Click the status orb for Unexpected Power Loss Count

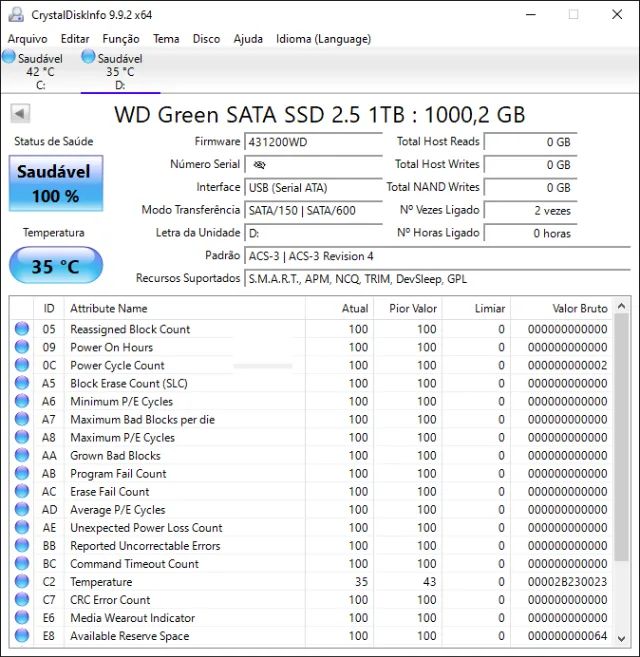pos(22,527)
